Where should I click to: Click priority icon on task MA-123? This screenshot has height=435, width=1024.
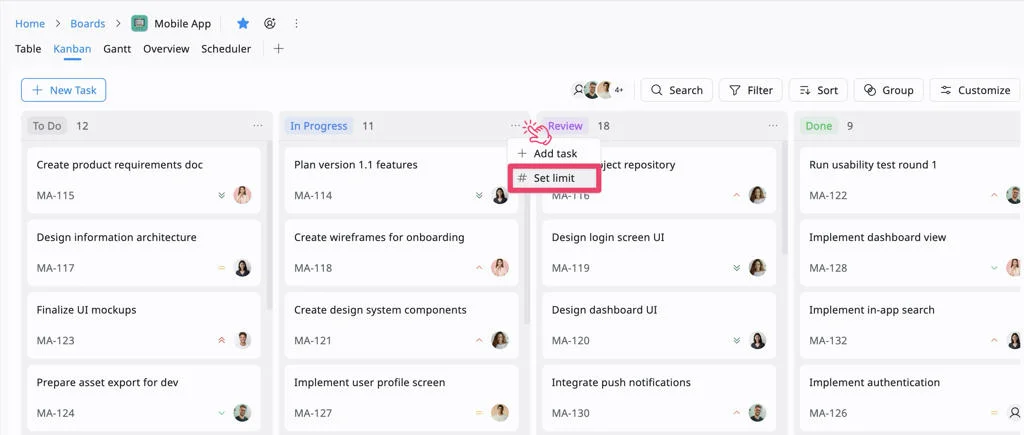(222, 340)
